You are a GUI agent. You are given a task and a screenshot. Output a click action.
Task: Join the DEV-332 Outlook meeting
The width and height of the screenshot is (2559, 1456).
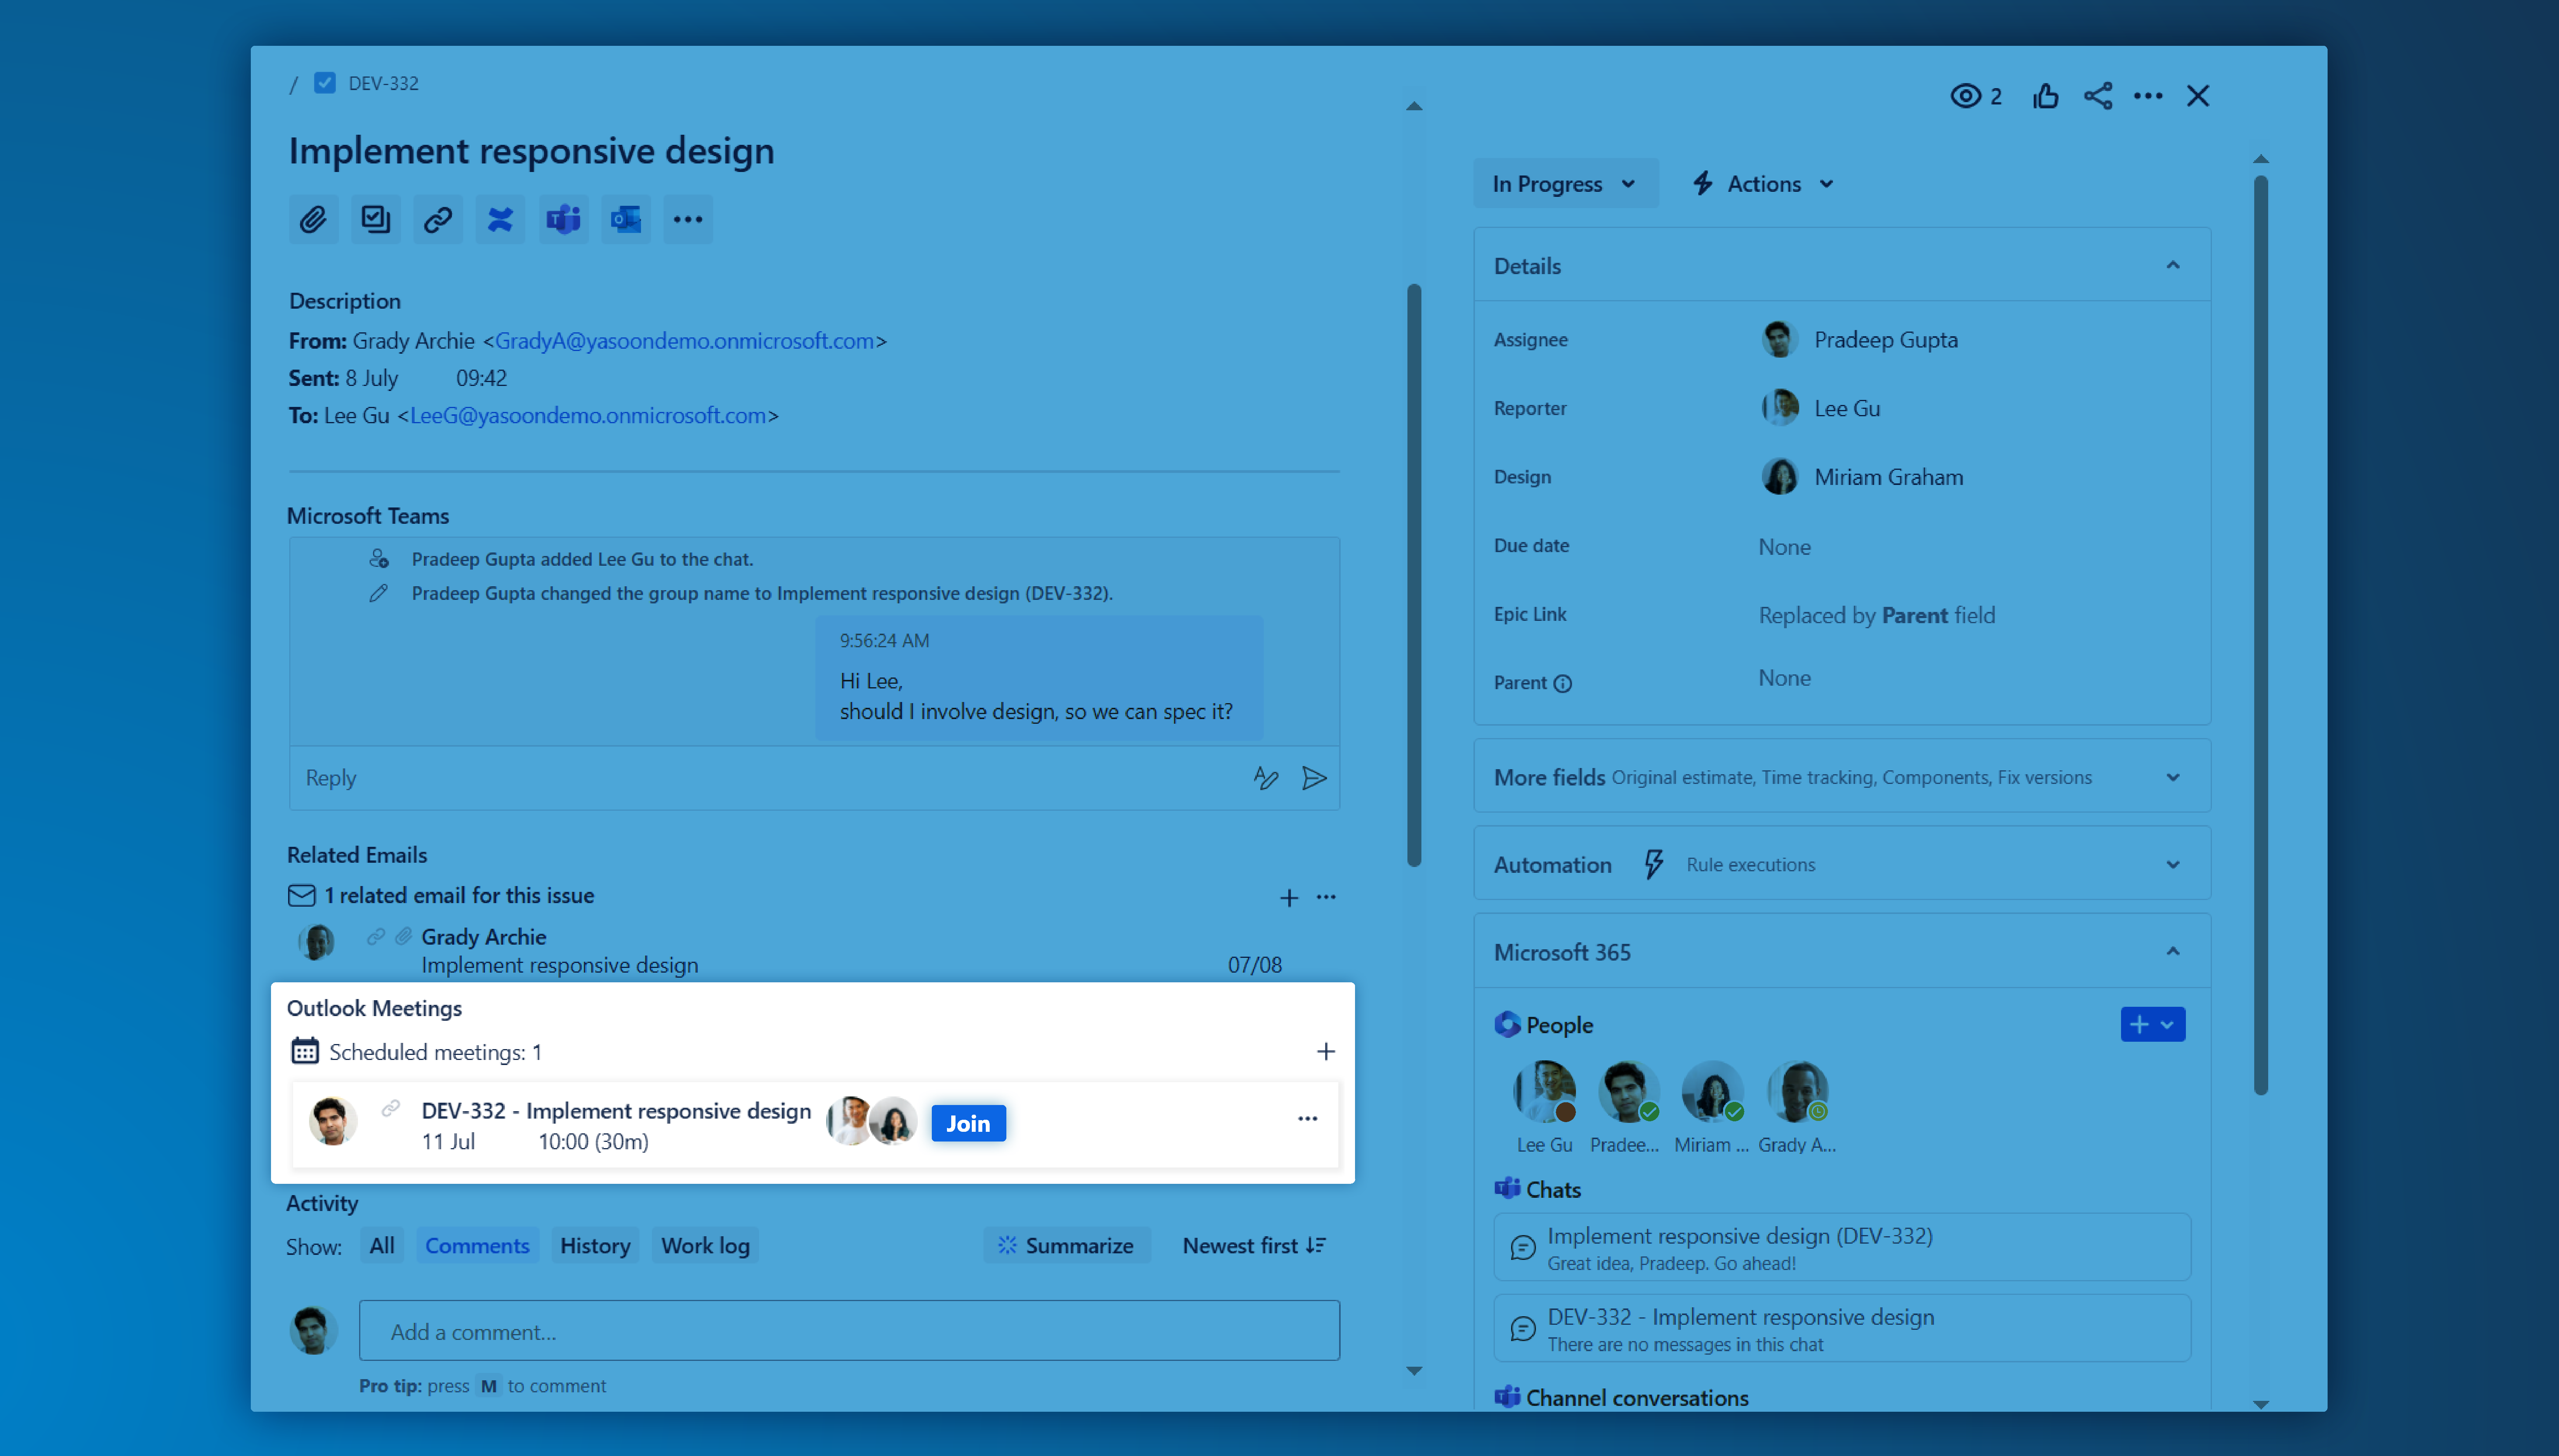tap(967, 1123)
